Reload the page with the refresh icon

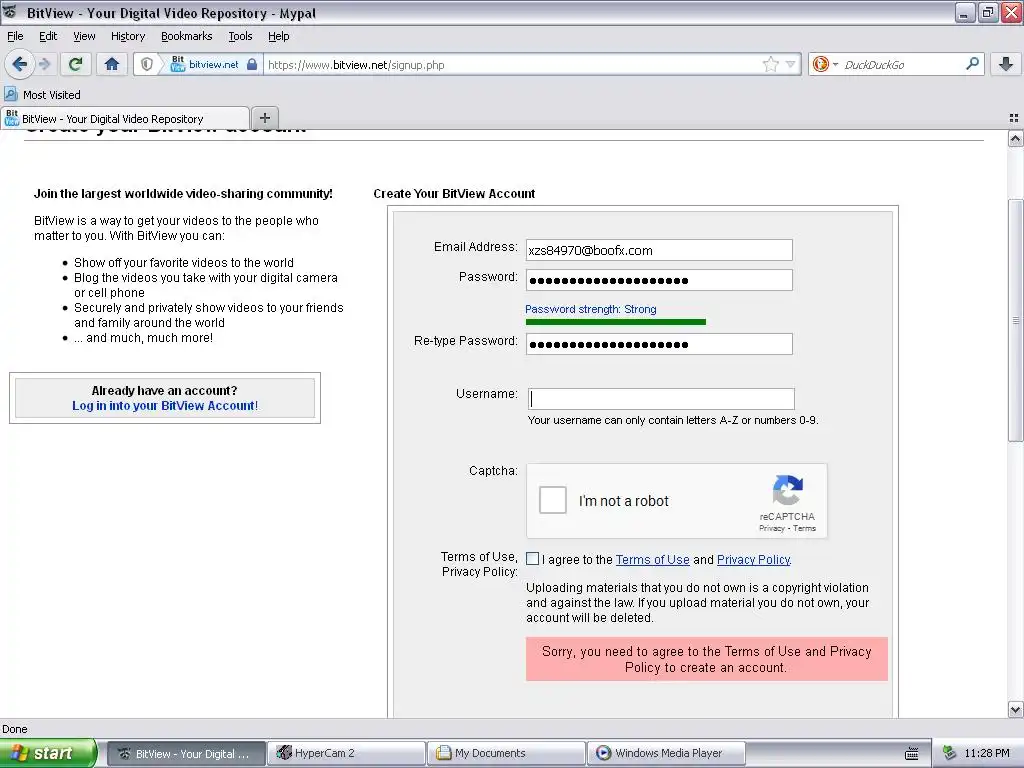(x=75, y=64)
